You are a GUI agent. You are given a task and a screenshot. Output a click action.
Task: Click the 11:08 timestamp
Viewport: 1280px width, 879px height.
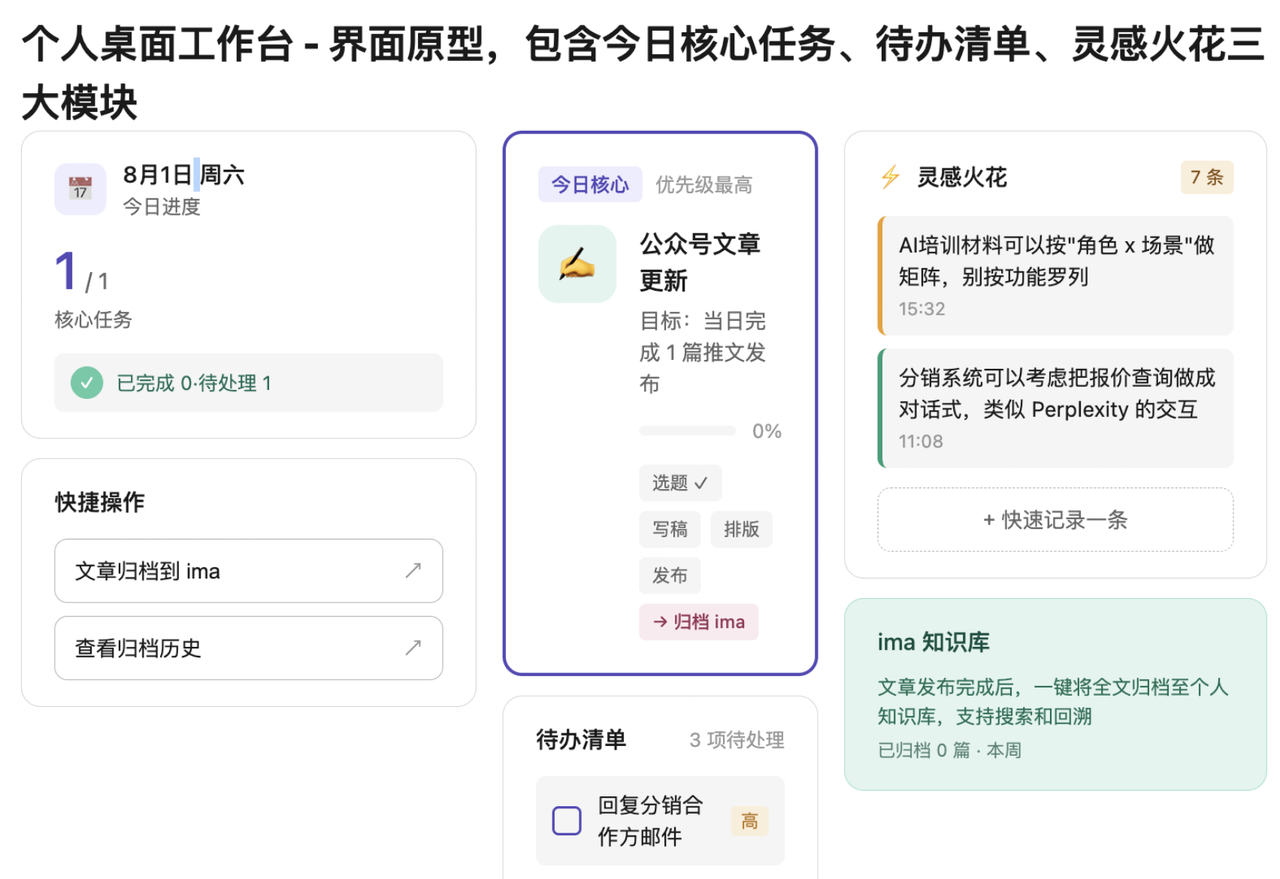(x=920, y=441)
